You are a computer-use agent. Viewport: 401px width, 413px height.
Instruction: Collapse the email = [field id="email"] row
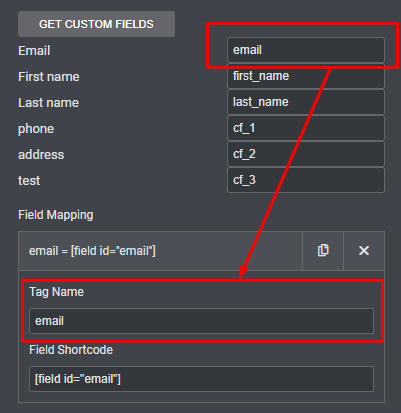160,251
